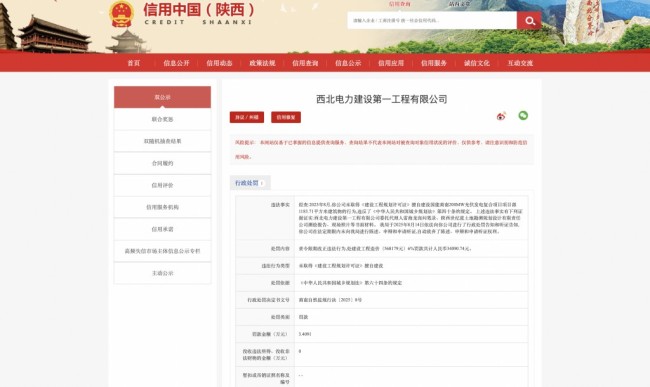Click the fine amount value 3.4091

pos(305,334)
